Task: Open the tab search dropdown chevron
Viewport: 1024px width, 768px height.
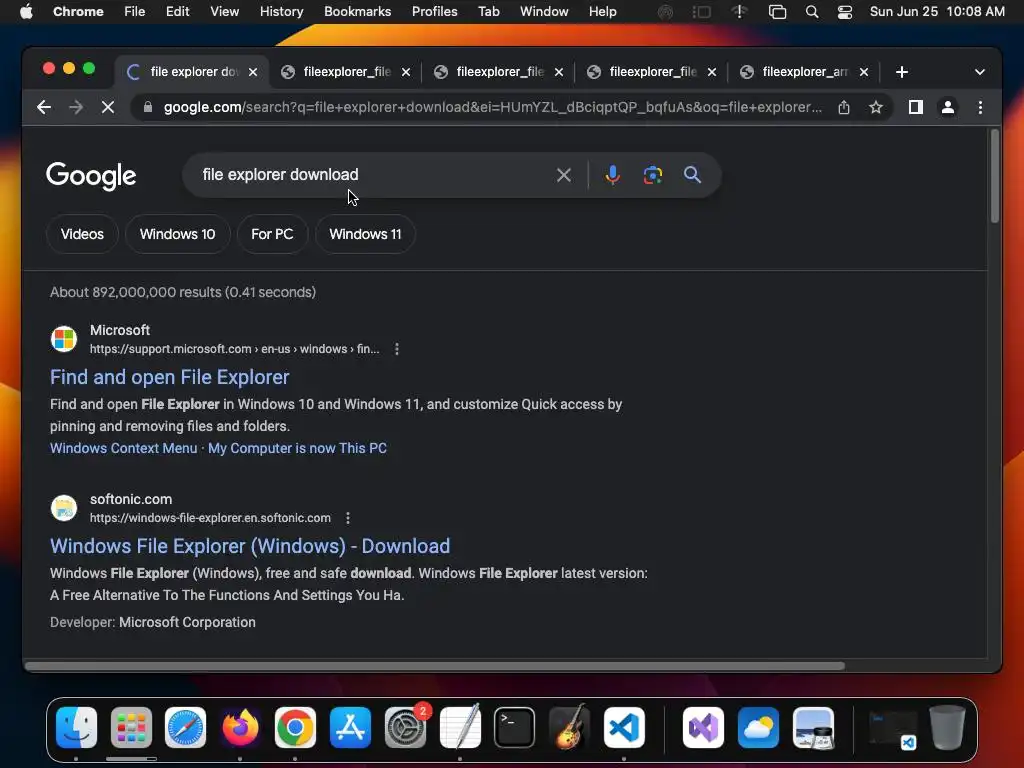Action: [x=980, y=72]
